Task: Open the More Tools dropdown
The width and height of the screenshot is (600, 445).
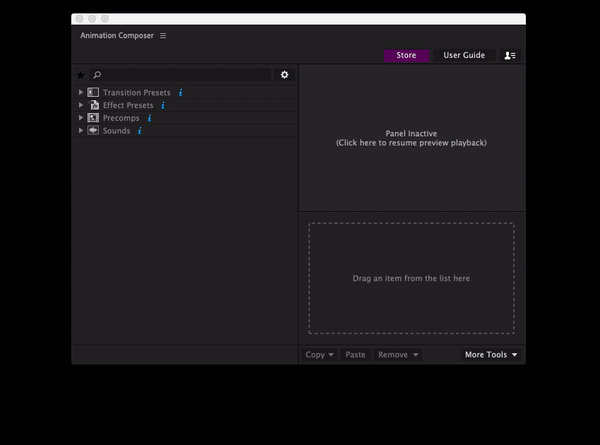Action: pyautogui.click(x=491, y=355)
